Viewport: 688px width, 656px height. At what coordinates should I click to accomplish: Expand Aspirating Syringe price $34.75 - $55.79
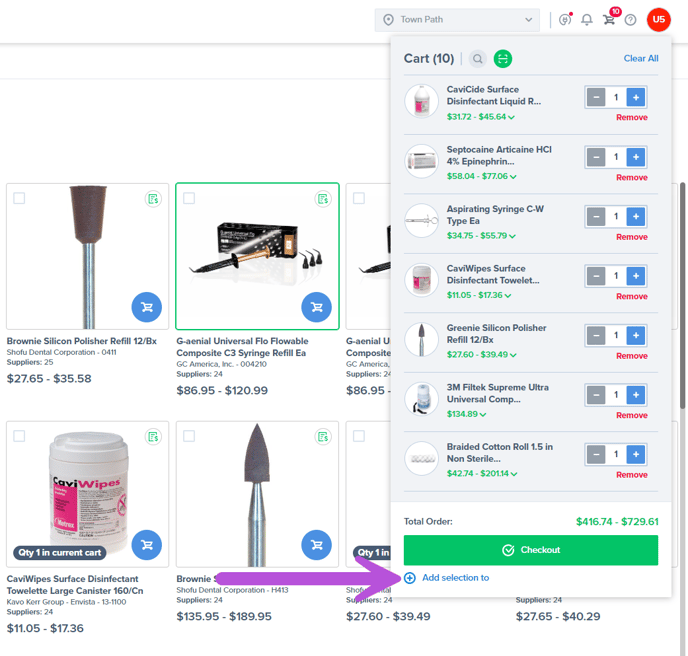[481, 236]
